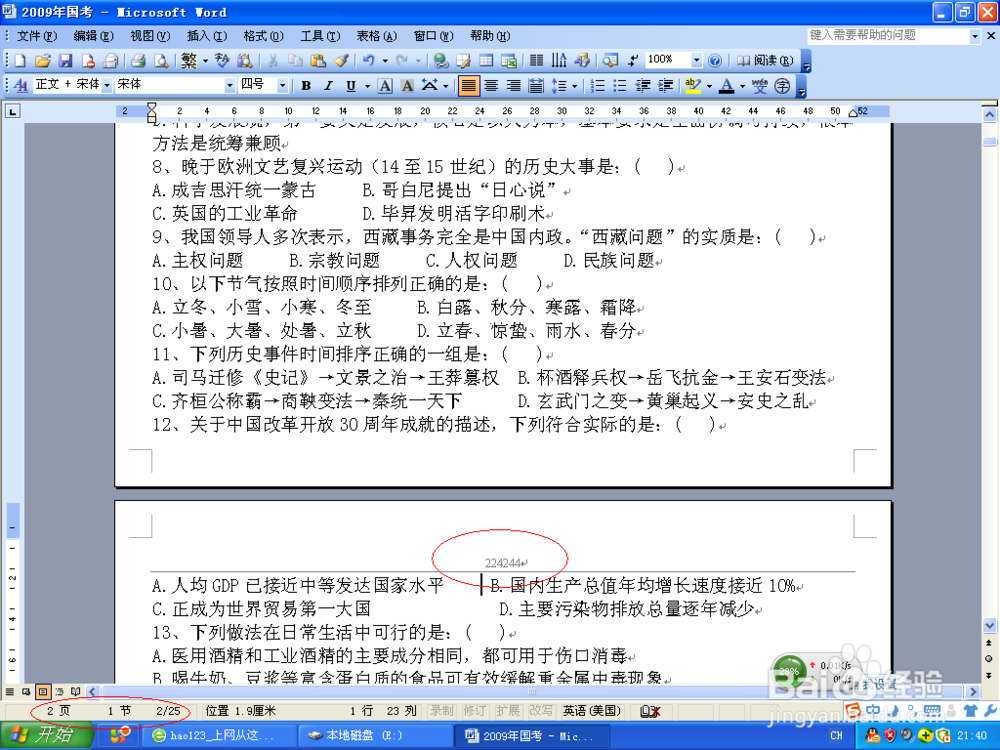The image size is (1000, 750).
Task: Start numbered list
Action: pyautogui.click(x=598, y=85)
